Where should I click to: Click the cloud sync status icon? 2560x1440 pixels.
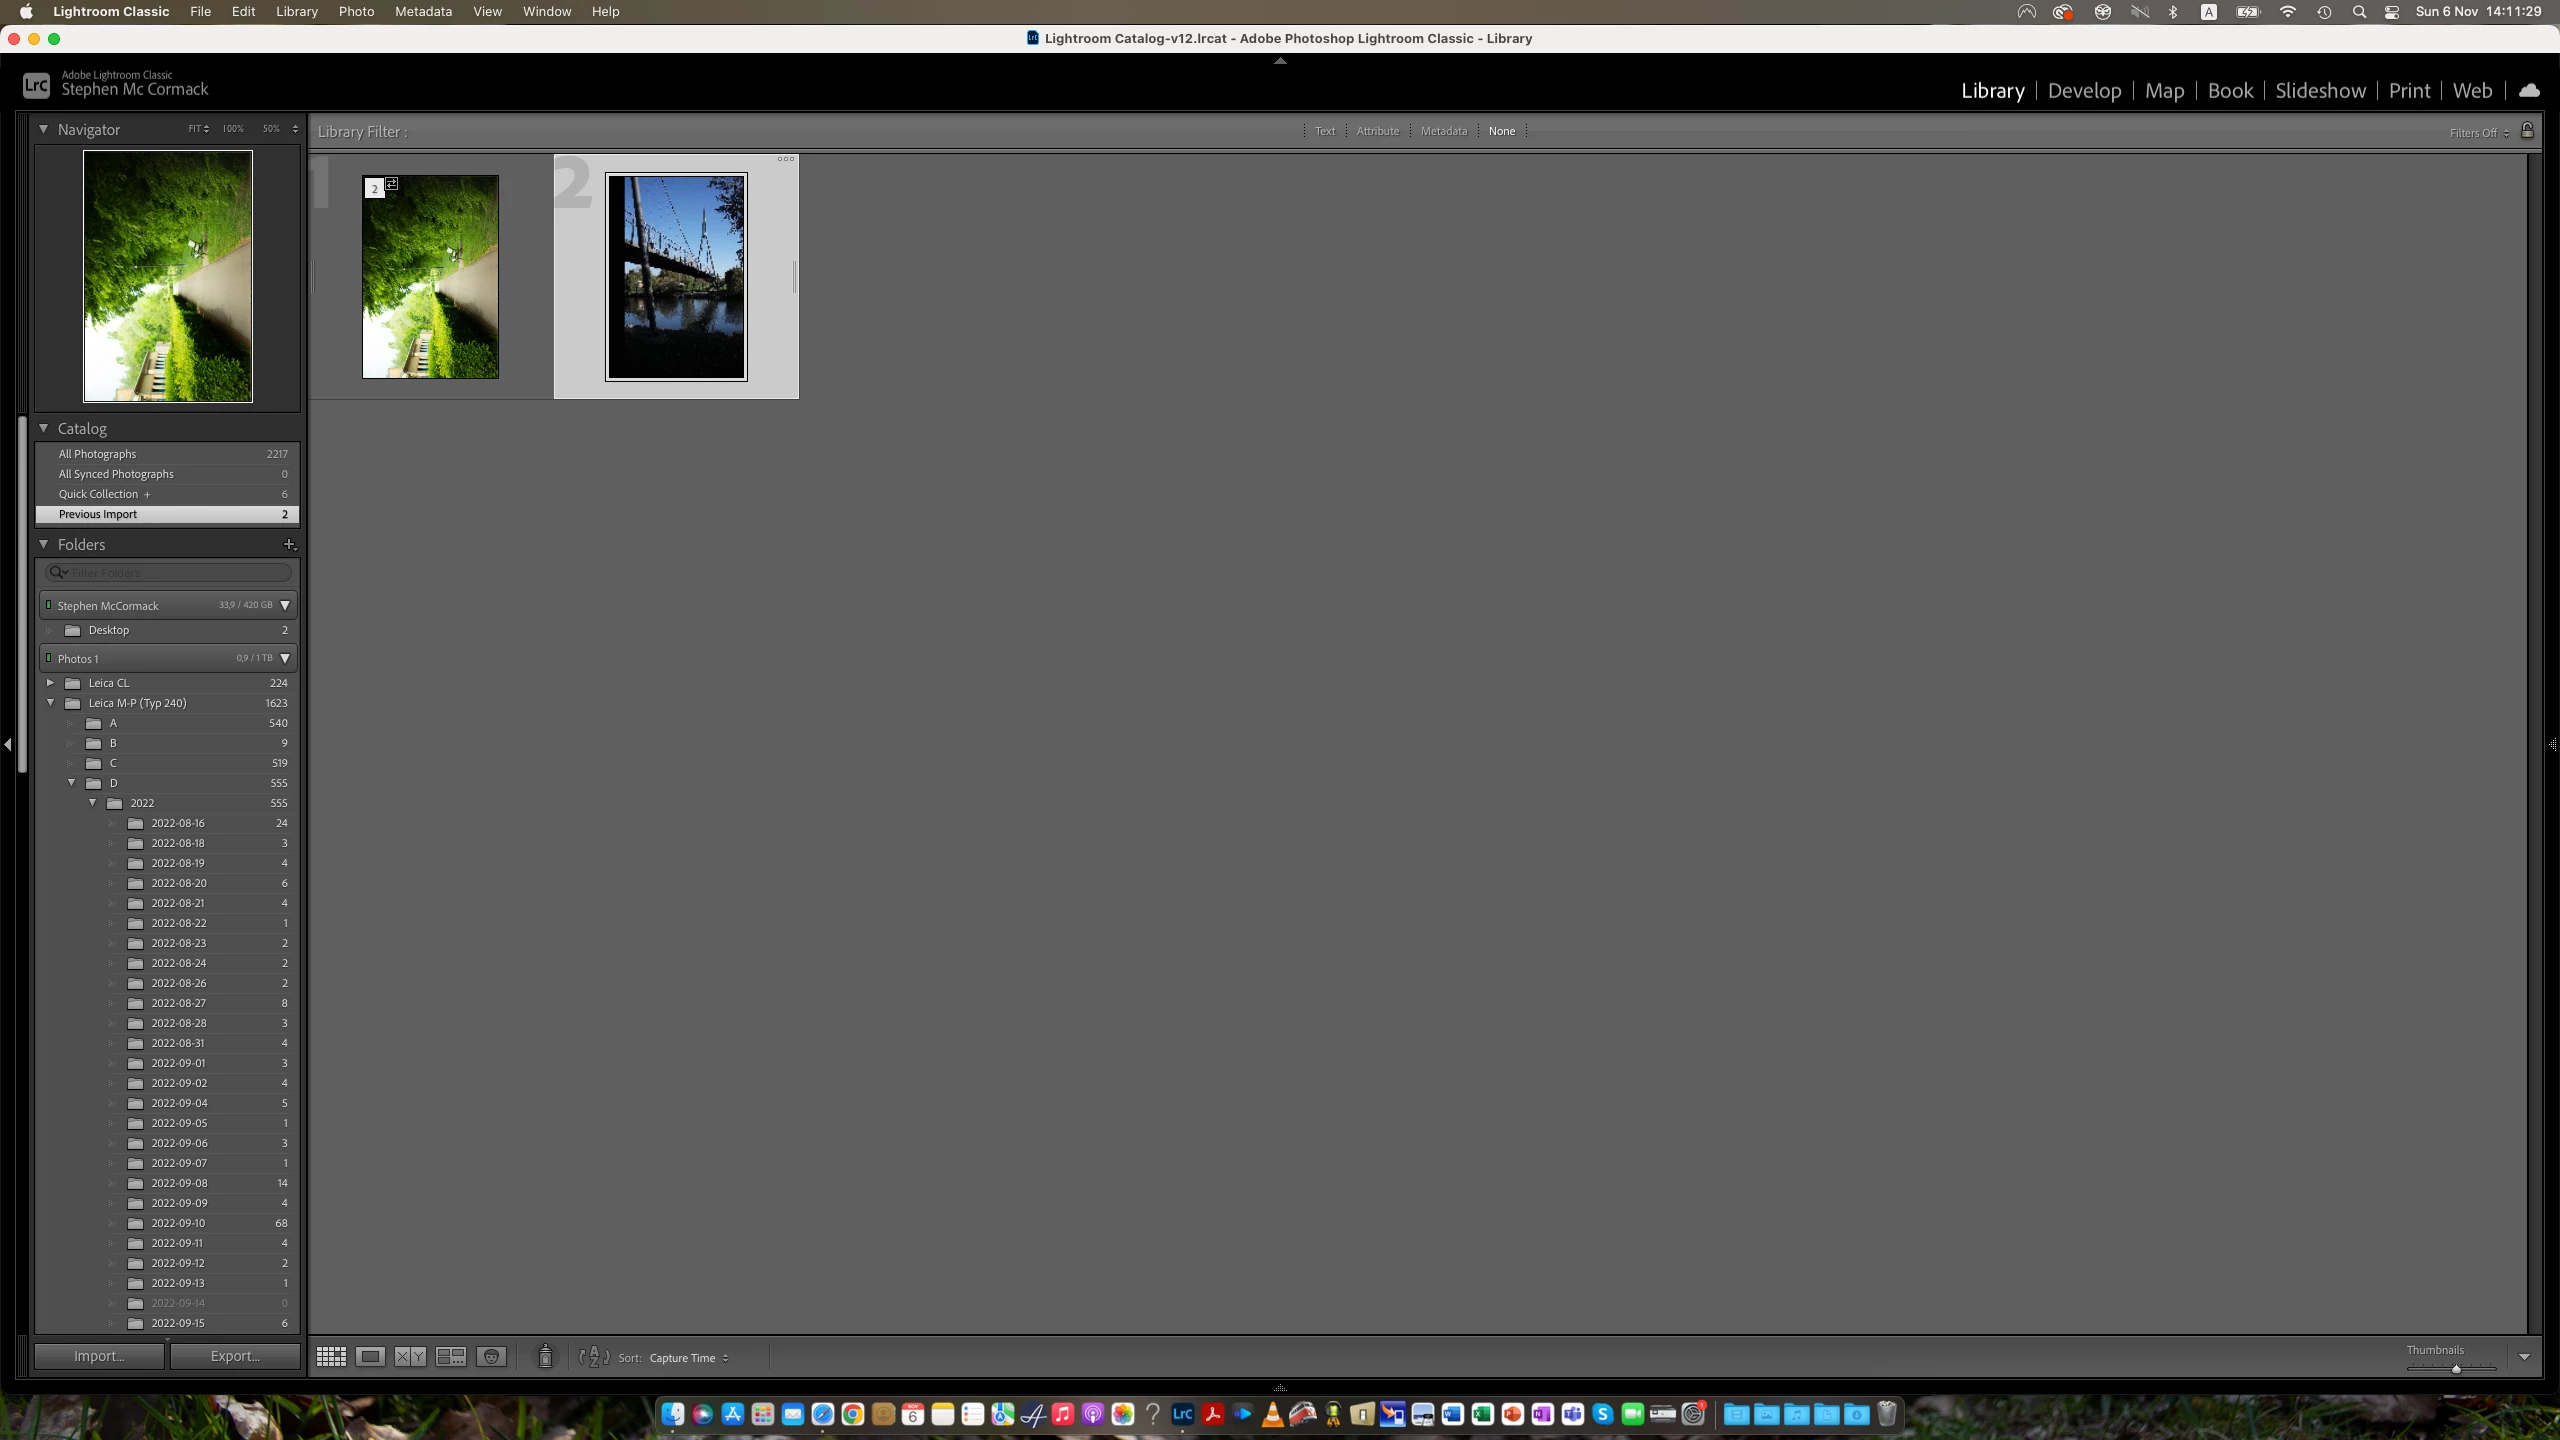pyautogui.click(x=2529, y=90)
